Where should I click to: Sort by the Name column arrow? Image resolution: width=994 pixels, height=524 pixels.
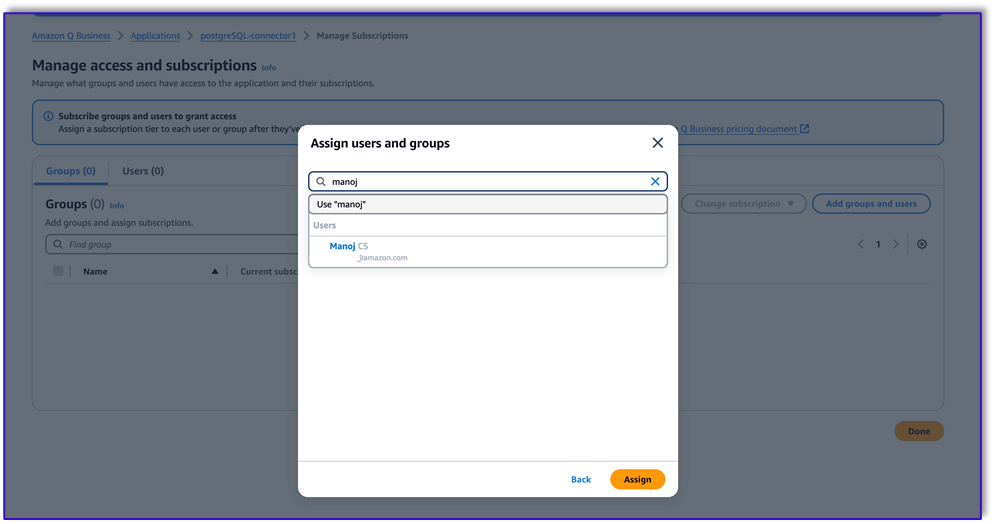click(215, 272)
